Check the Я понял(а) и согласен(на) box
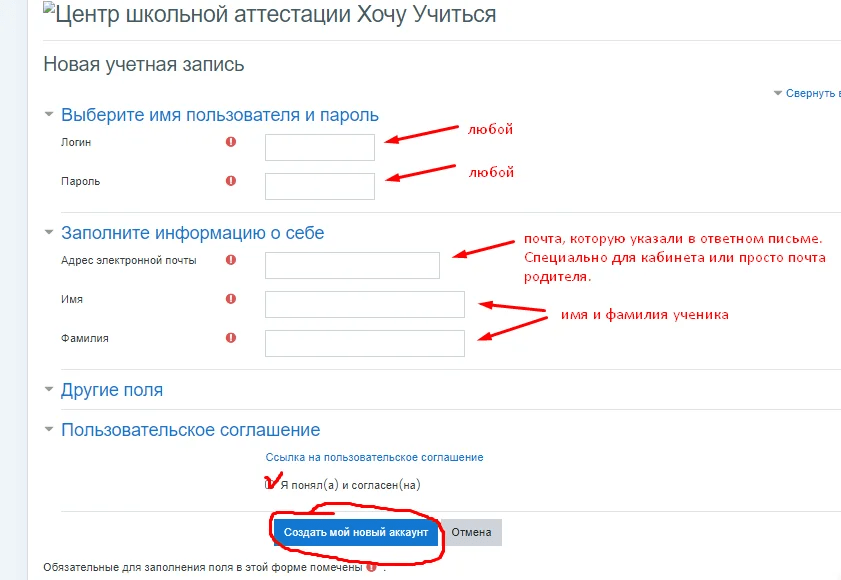The image size is (841, 580). [270, 485]
